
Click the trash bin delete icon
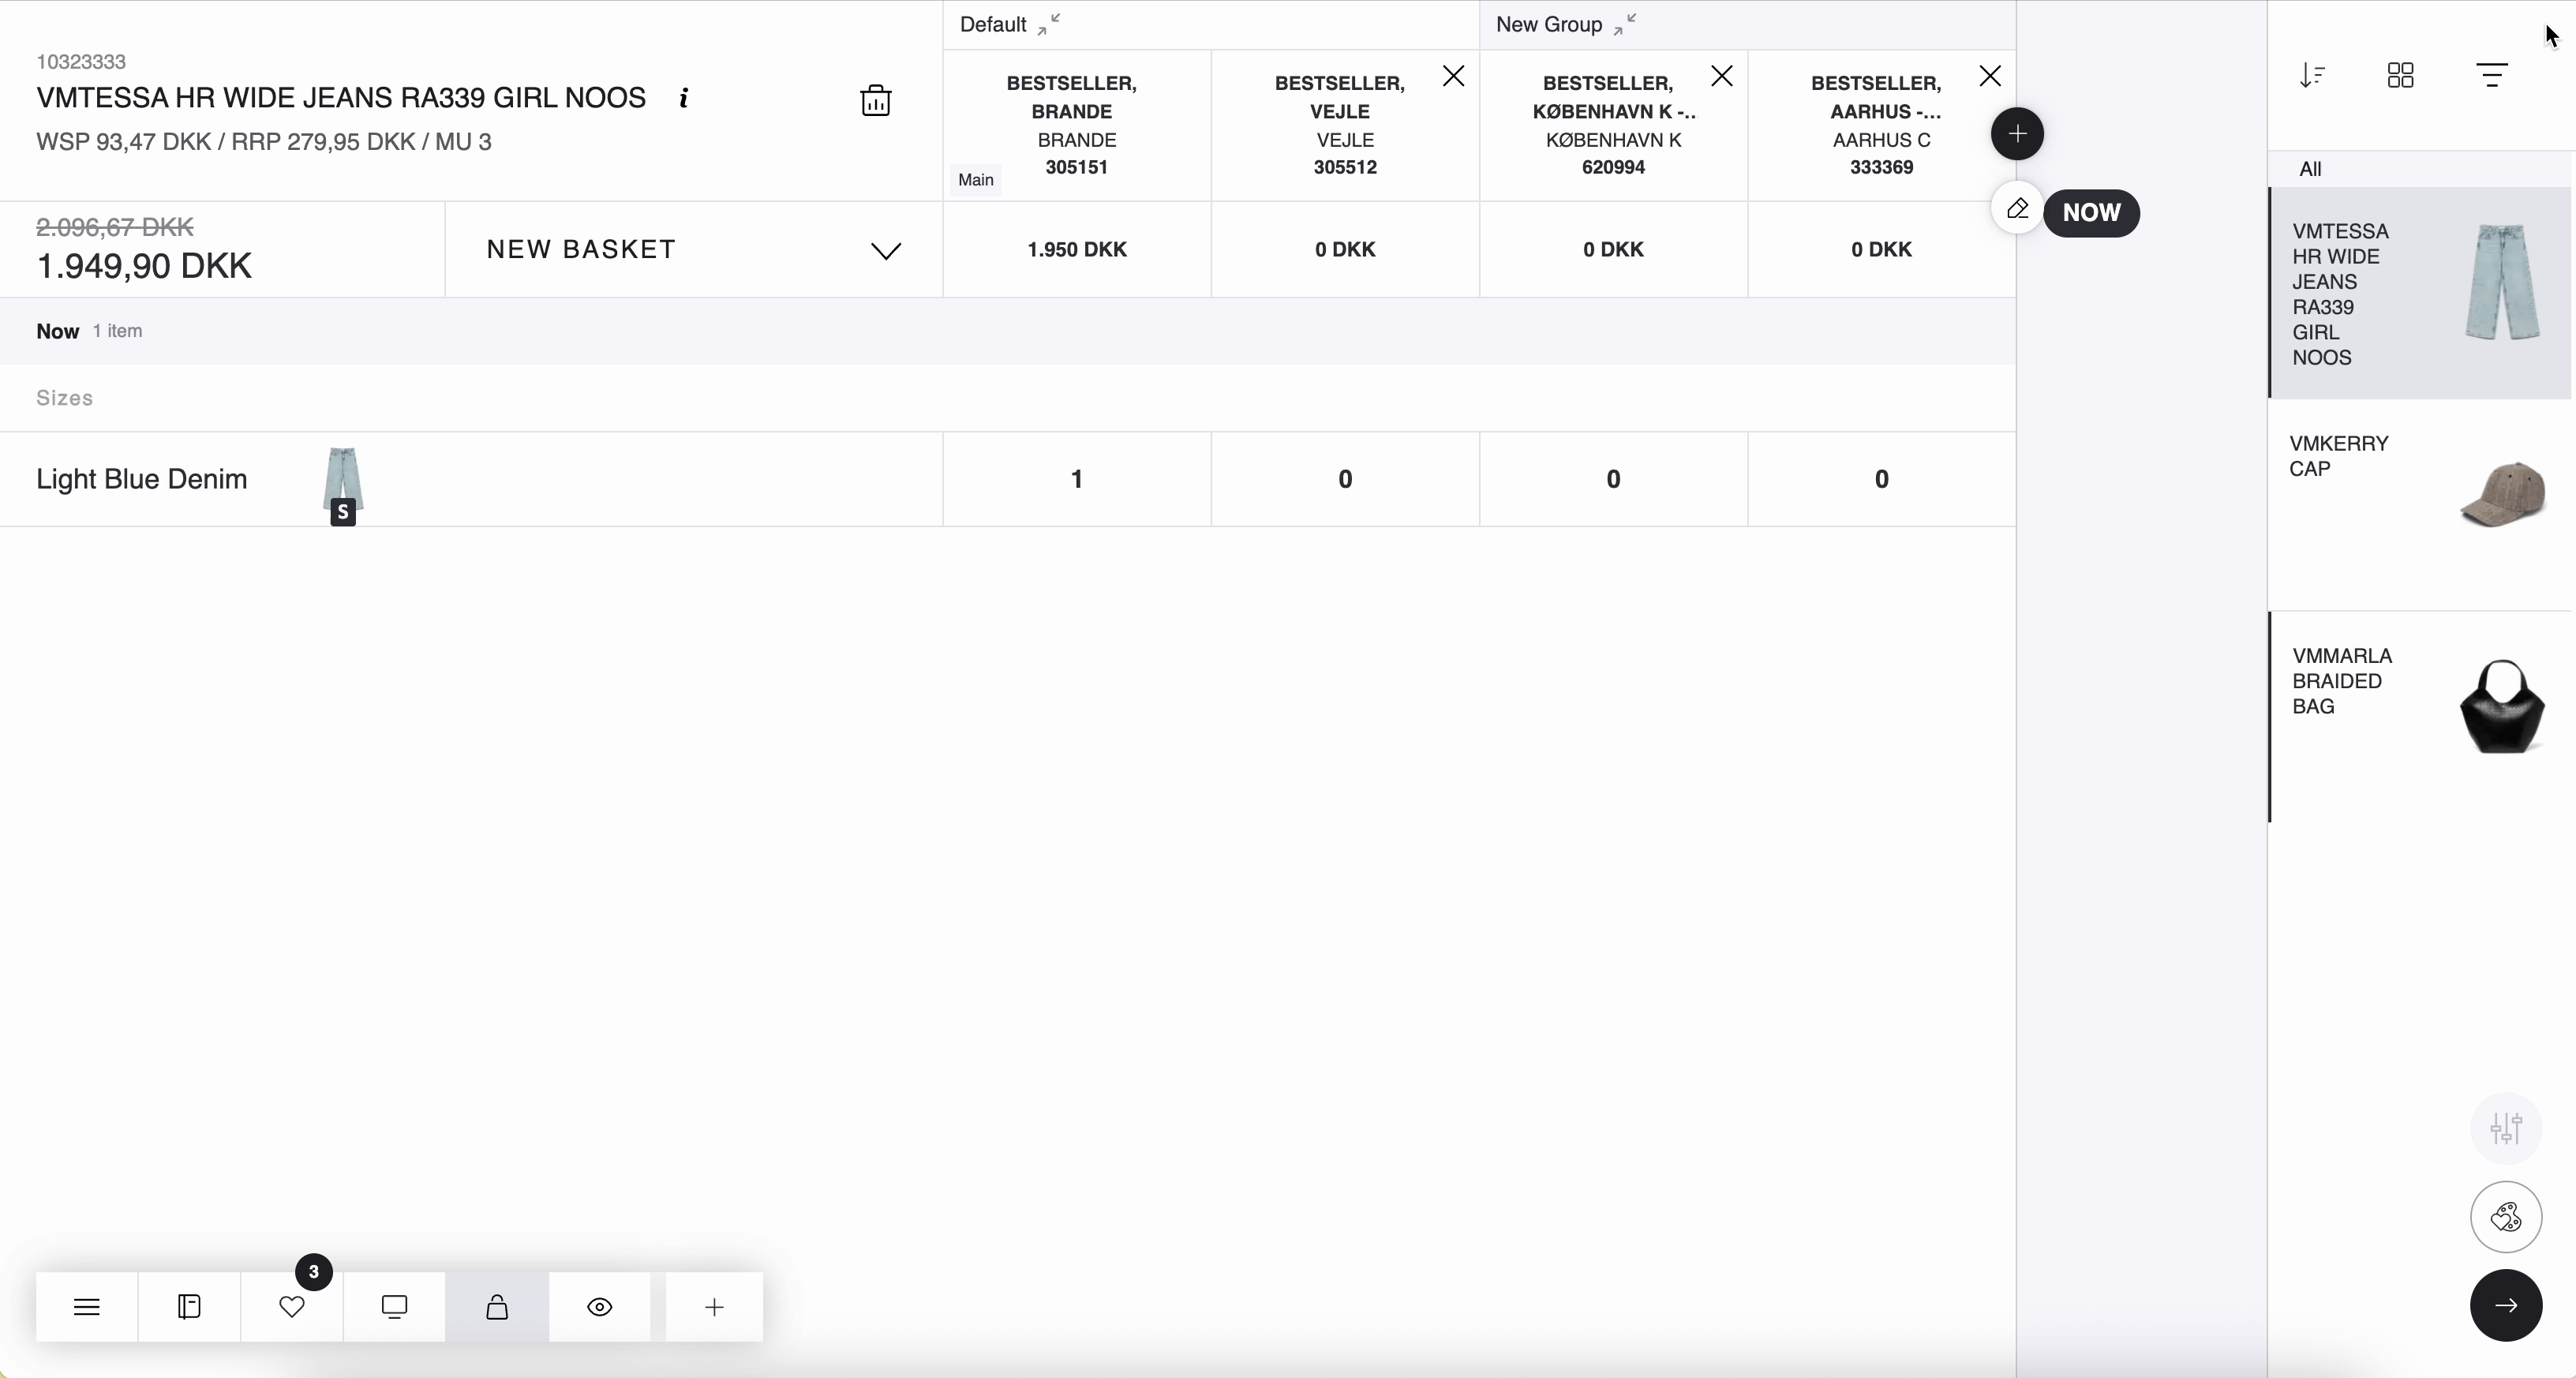(x=875, y=100)
